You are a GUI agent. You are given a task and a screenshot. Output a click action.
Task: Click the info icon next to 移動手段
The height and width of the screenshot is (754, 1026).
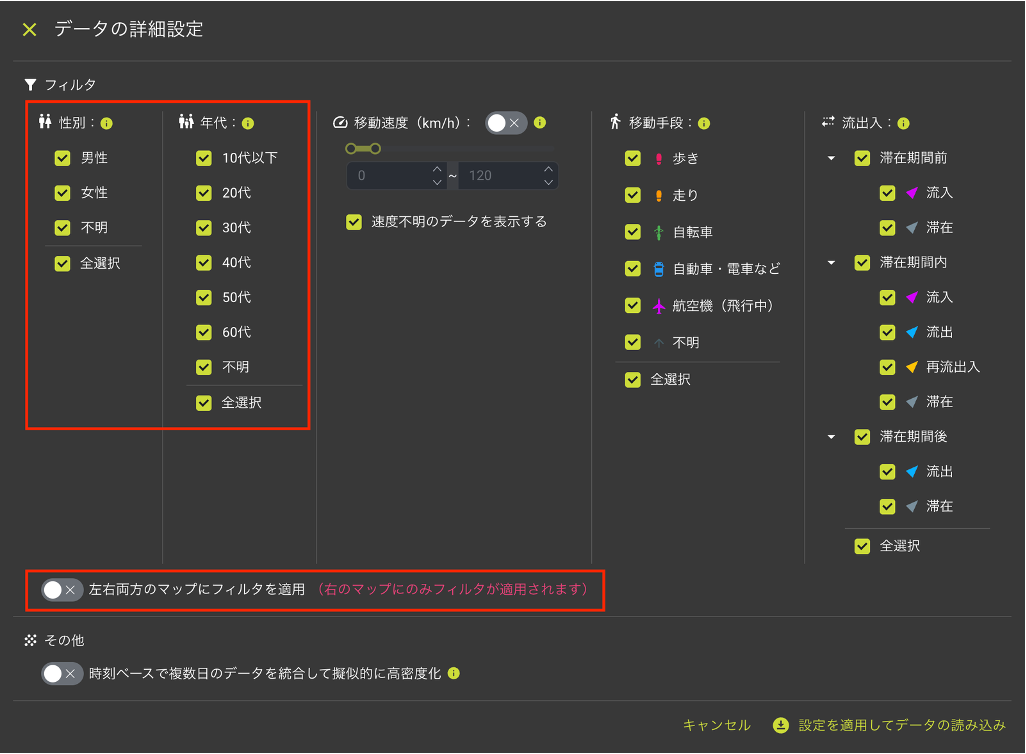pyautogui.click(x=704, y=124)
